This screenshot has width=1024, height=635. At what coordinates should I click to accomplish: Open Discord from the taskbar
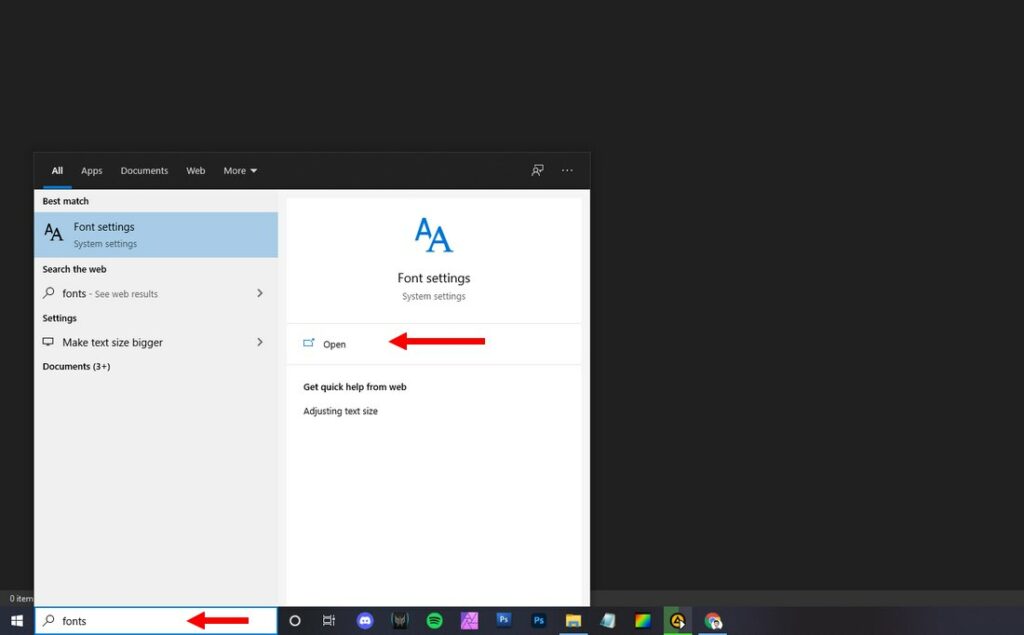(365, 620)
